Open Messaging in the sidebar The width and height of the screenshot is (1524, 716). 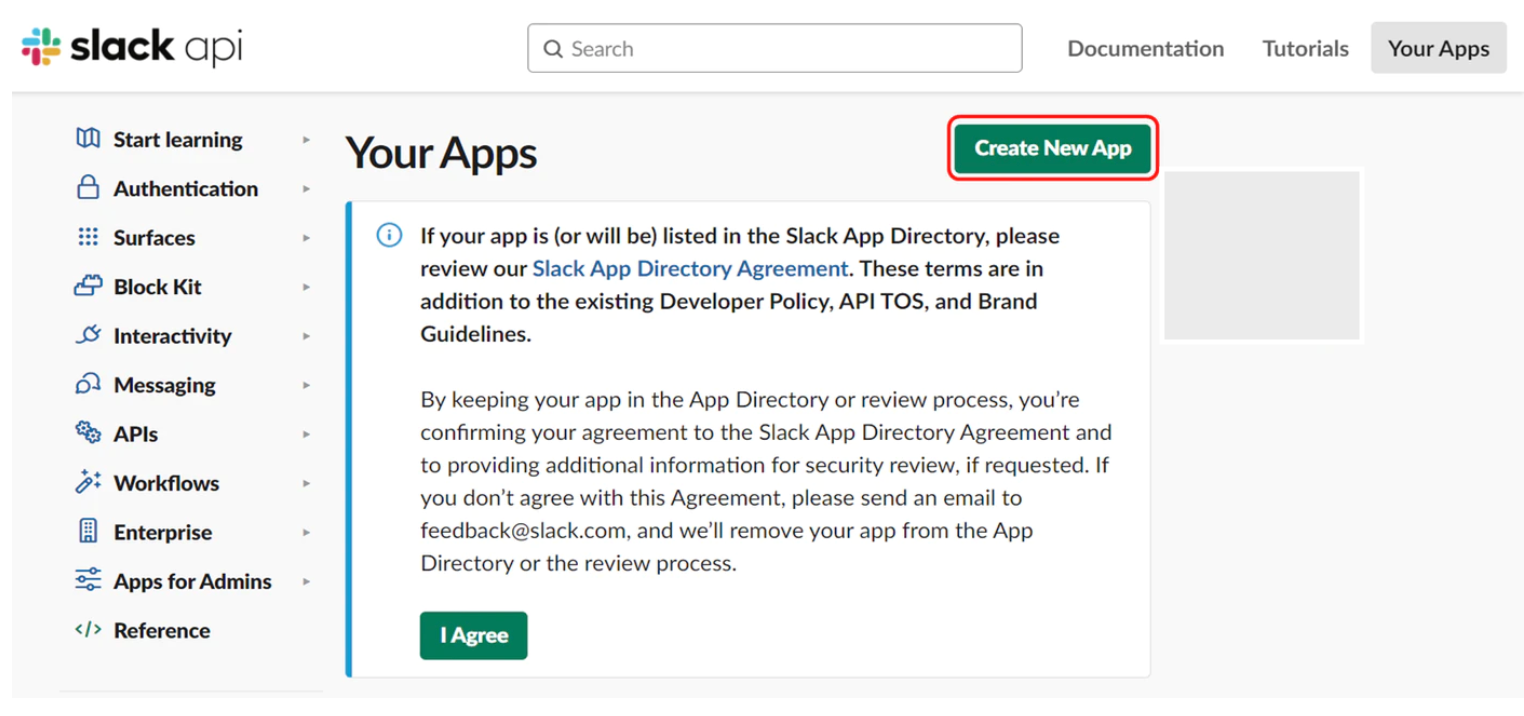[x=164, y=384]
